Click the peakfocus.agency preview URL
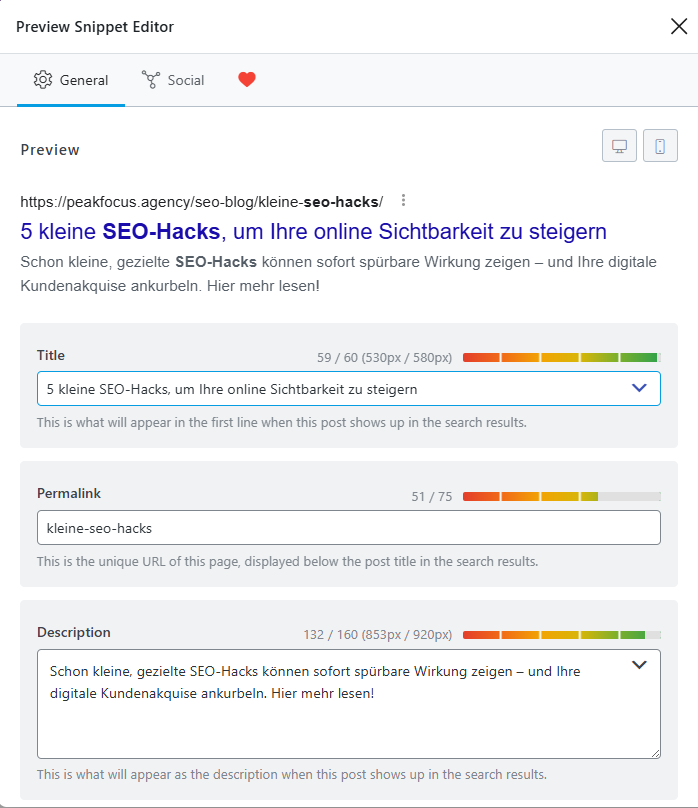This screenshot has height=808, width=698. 200,200
